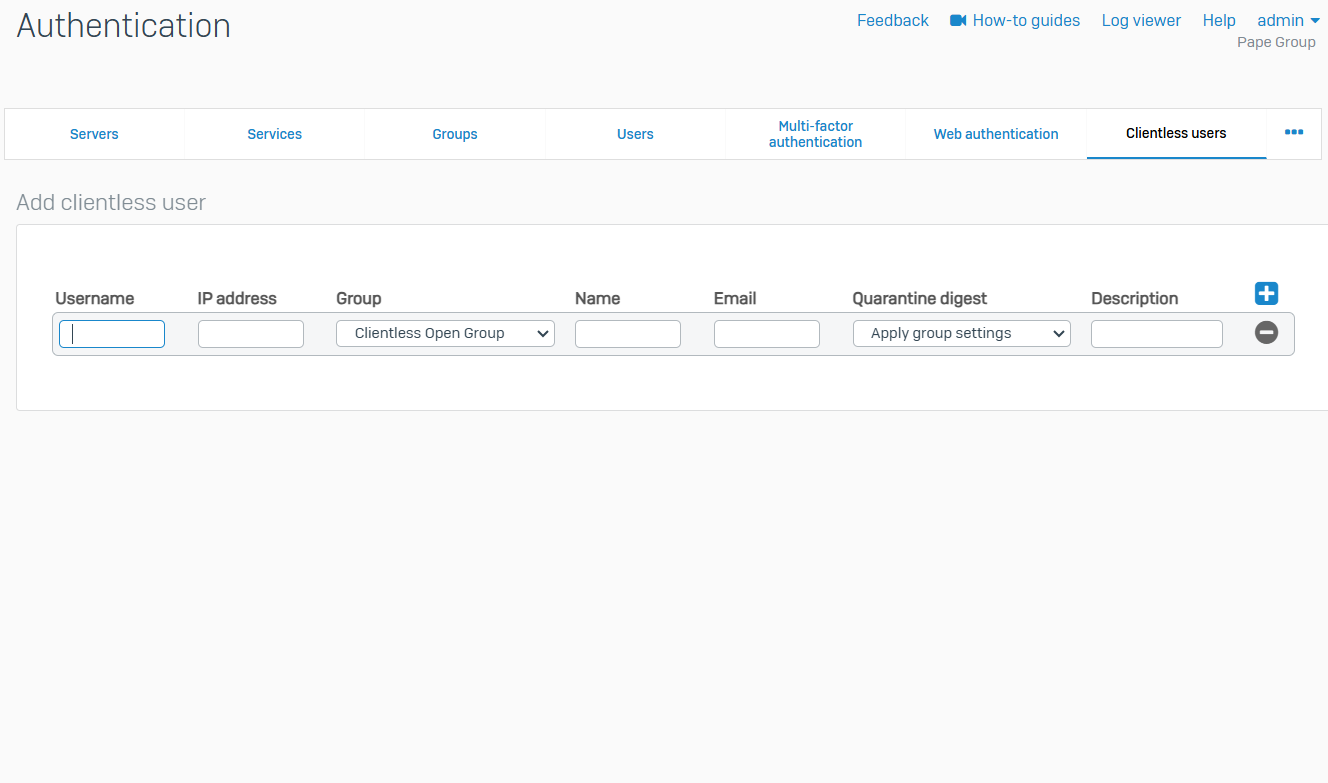Open the Group dropdown
The height and width of the screenshot is (783, 1328).
click(445, 334)
